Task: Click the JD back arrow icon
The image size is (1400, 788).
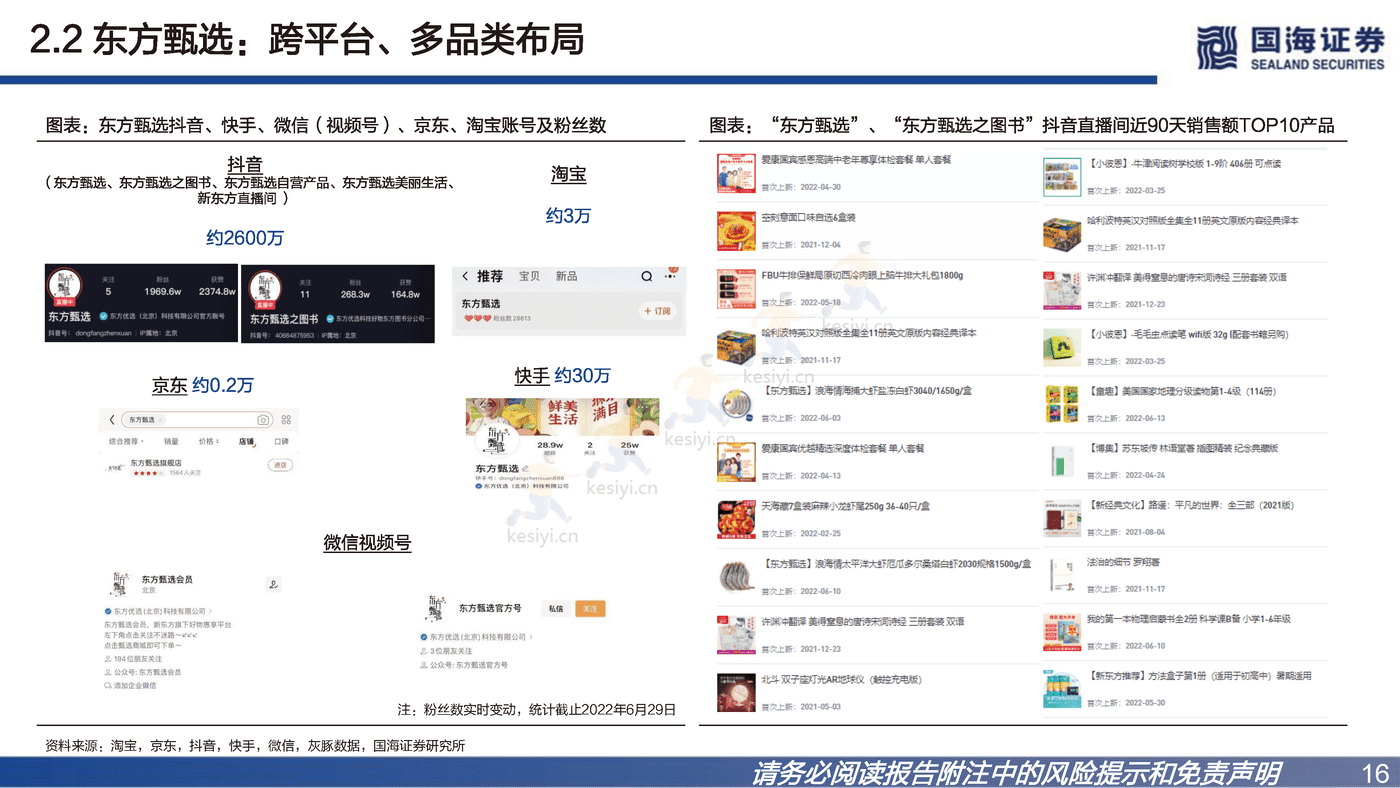Action: [113, 420]
